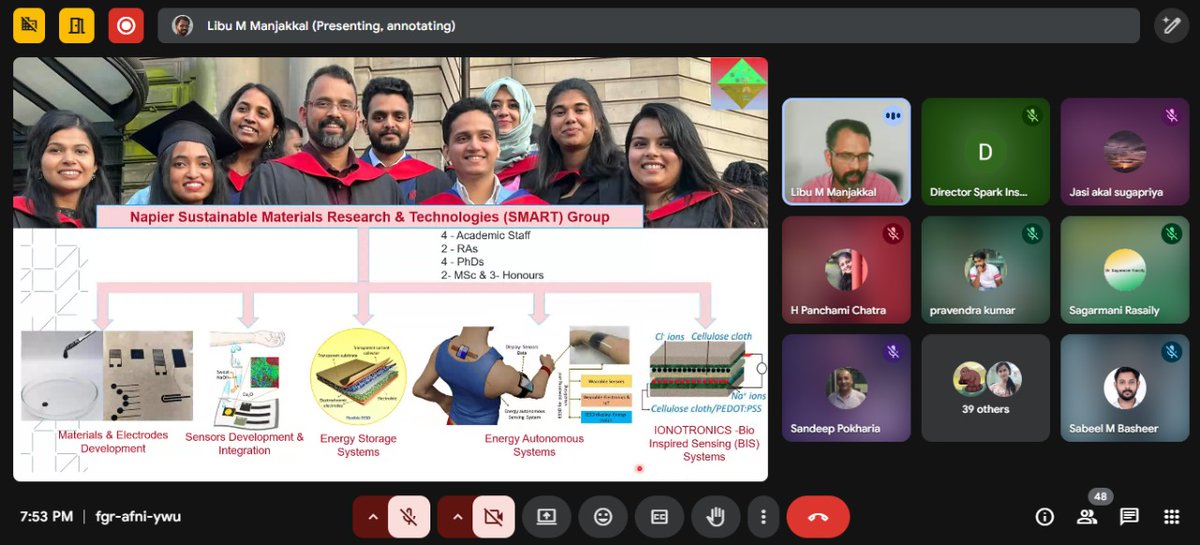Click the 7:53 PM time display
1200x545 pixels.
[x=46, y=517]
